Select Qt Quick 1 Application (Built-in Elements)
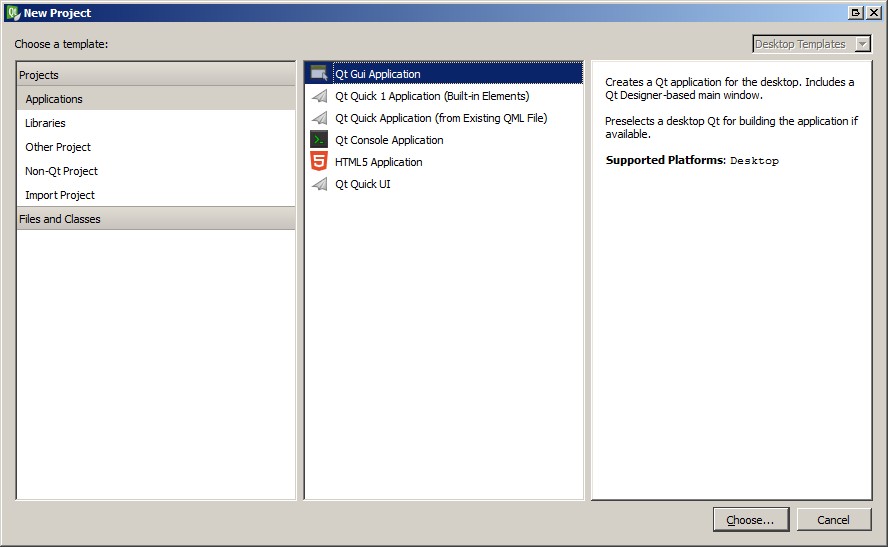Viewport: 888px width, 547px height. click(443, 96)
